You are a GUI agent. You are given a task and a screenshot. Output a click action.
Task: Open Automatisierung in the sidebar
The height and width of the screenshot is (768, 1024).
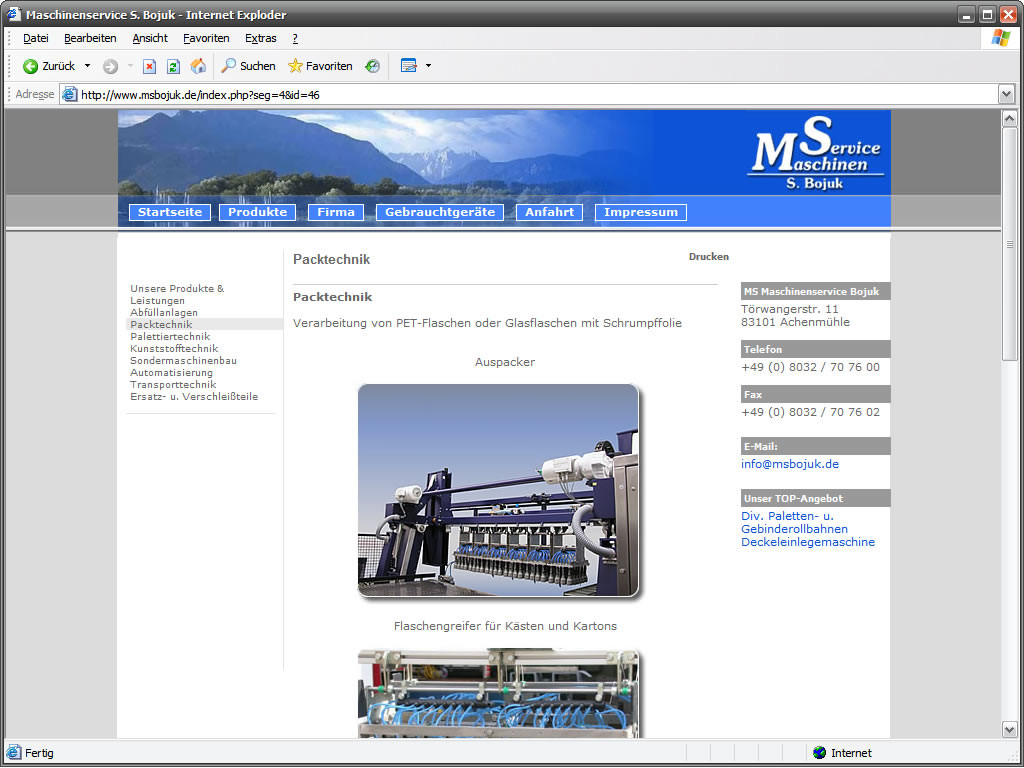pyautogui.click(x=171, y=373)
